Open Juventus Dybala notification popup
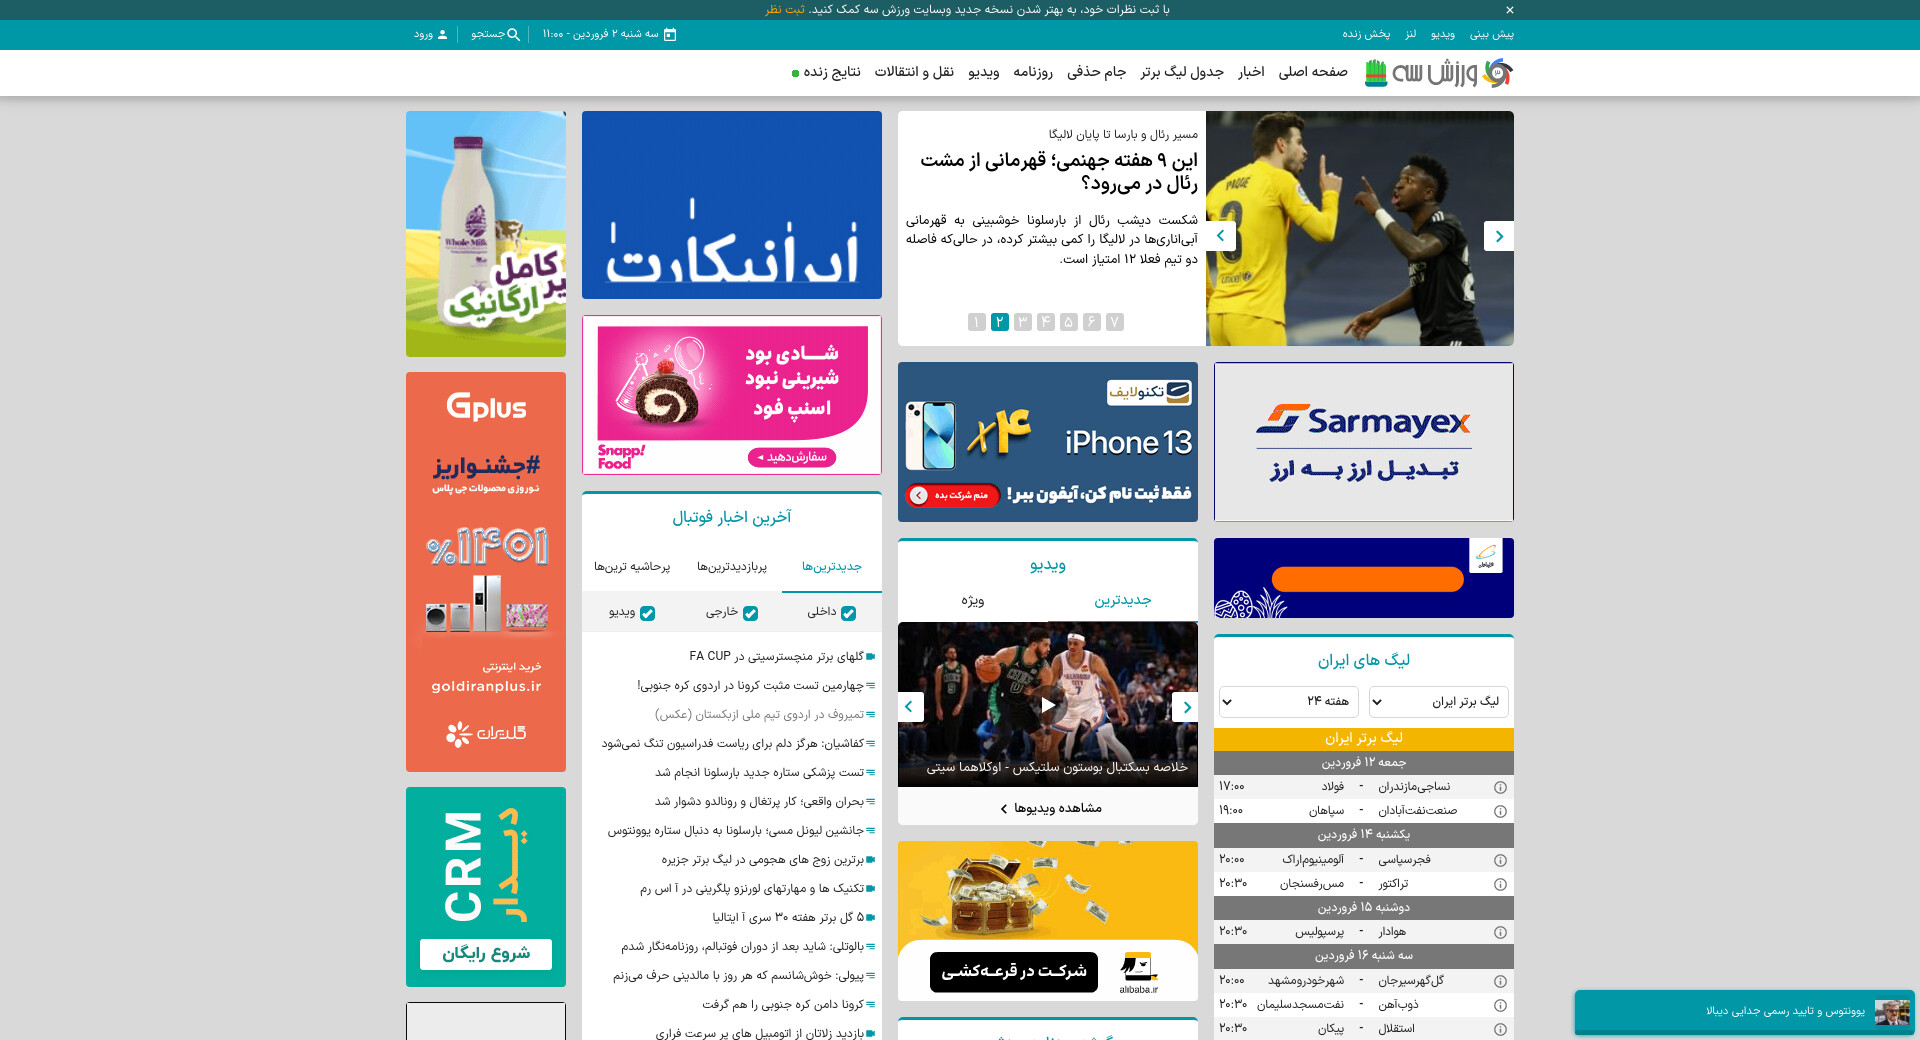1920x1040 pixels. point(1745,1012)
